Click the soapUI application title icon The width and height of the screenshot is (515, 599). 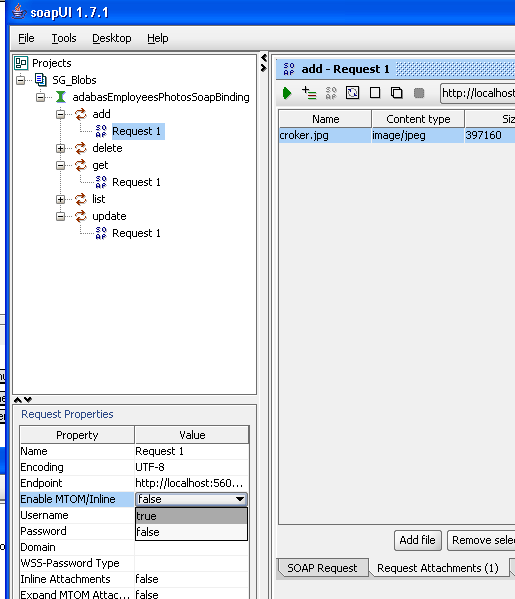click(19, 11)
